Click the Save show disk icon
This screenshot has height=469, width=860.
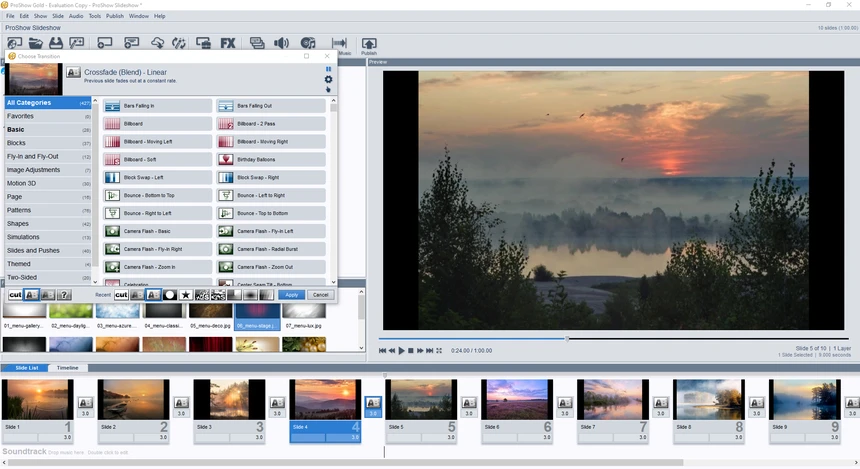coord(56,43)
